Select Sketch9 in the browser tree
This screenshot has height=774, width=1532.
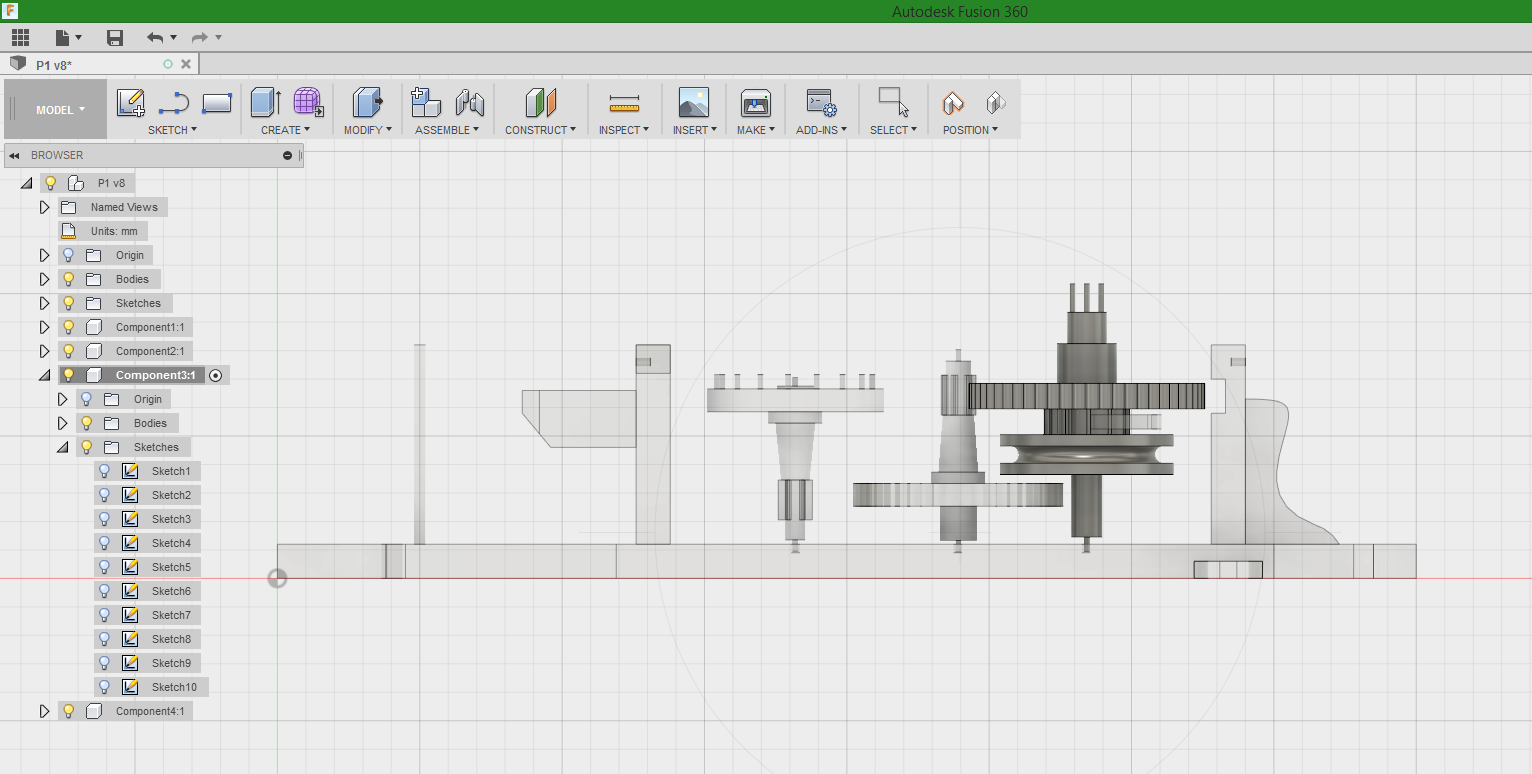pyautogui.click(x=171, y=663)
